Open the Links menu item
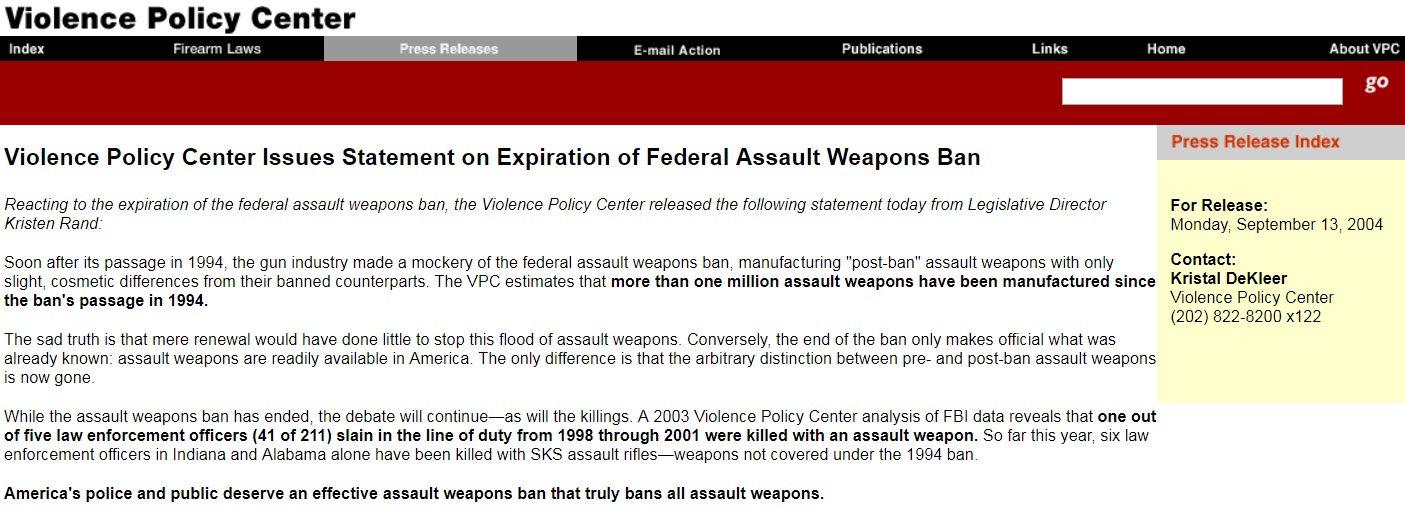The width and height of the screenshot is (1405, 509). pyautogui.click(x=1050, y=49)
